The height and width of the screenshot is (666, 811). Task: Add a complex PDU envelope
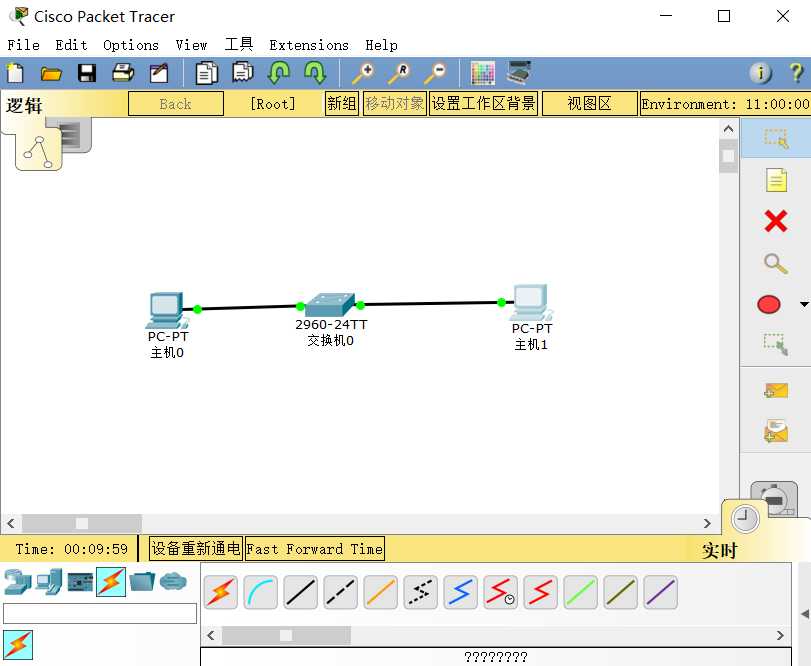tap(776, 431)
